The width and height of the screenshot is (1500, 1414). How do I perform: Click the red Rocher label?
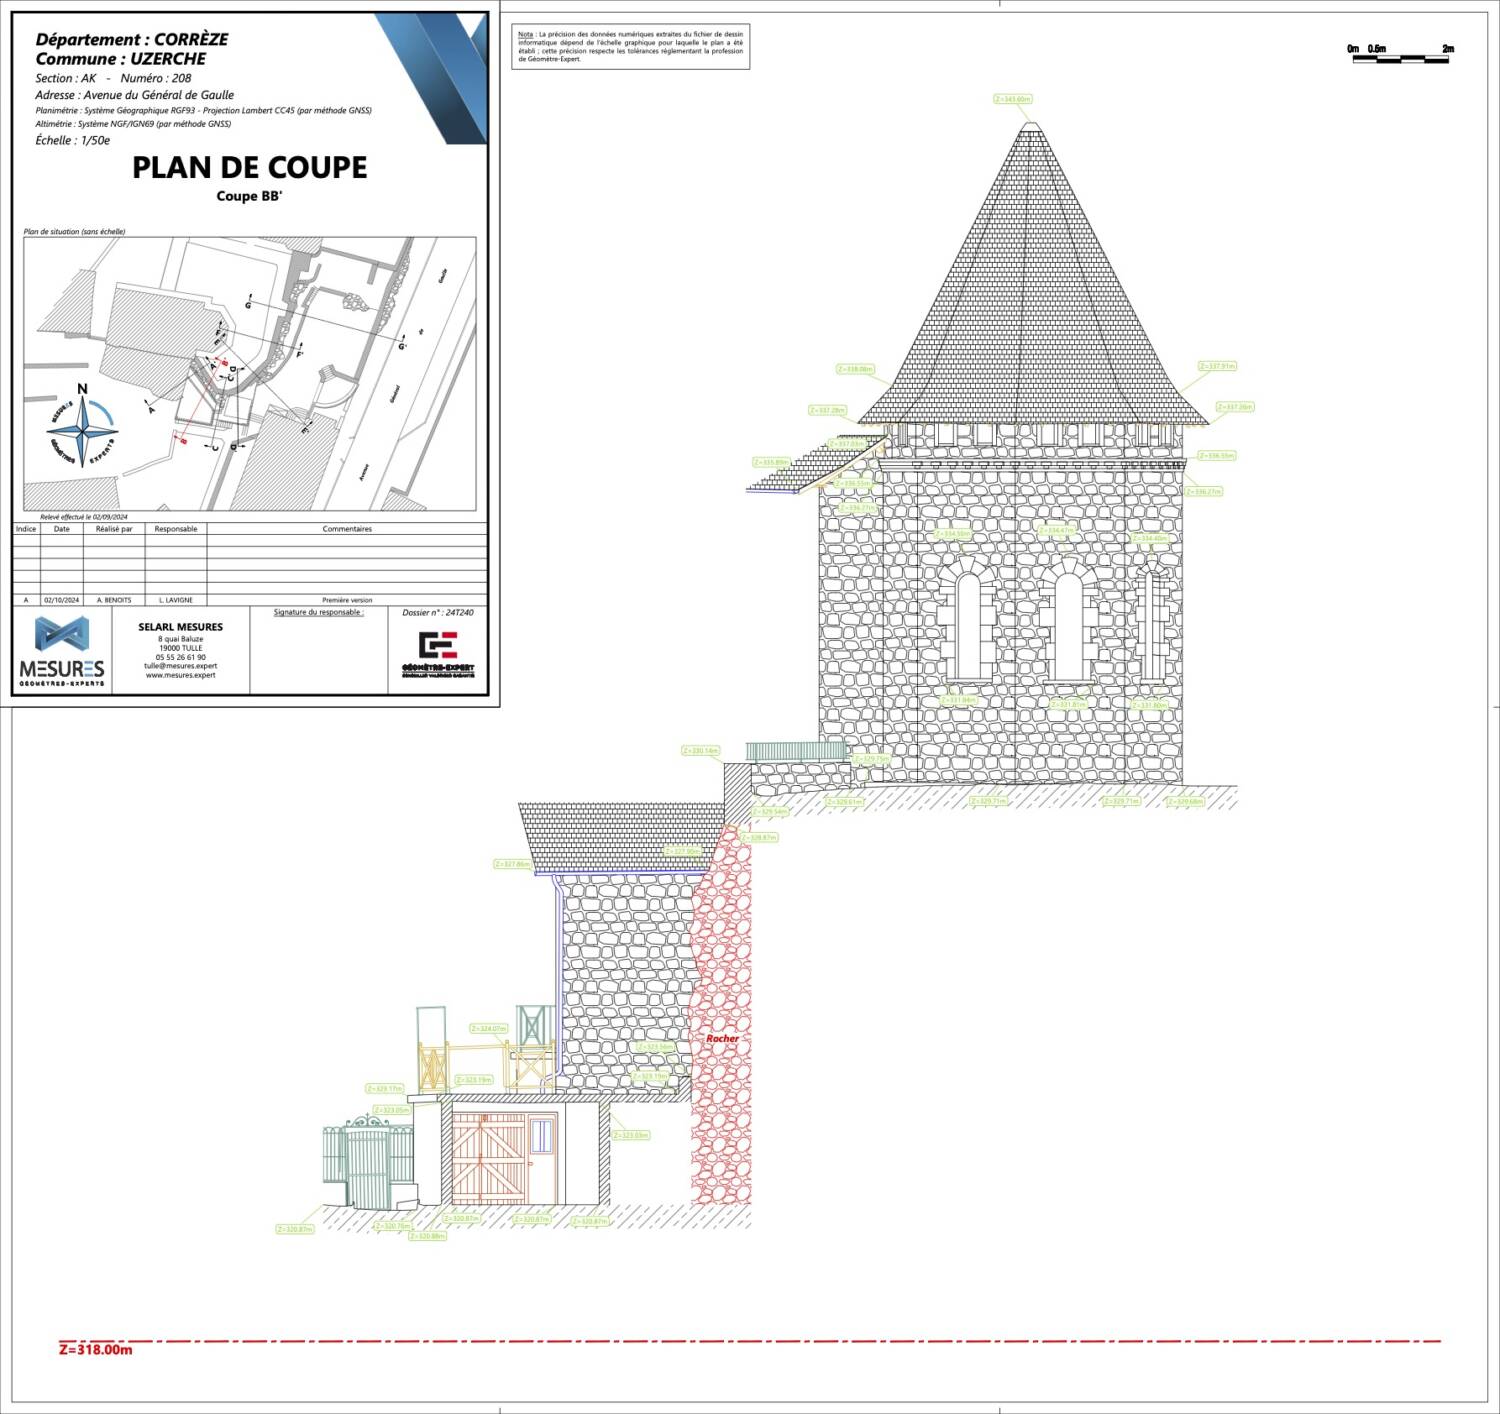722,1038
